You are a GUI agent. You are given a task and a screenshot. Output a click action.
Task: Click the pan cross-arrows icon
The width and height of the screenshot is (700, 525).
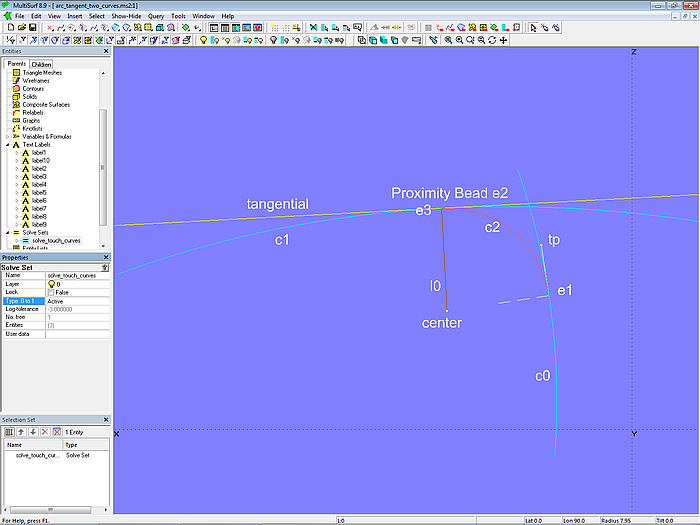point(503,40)
